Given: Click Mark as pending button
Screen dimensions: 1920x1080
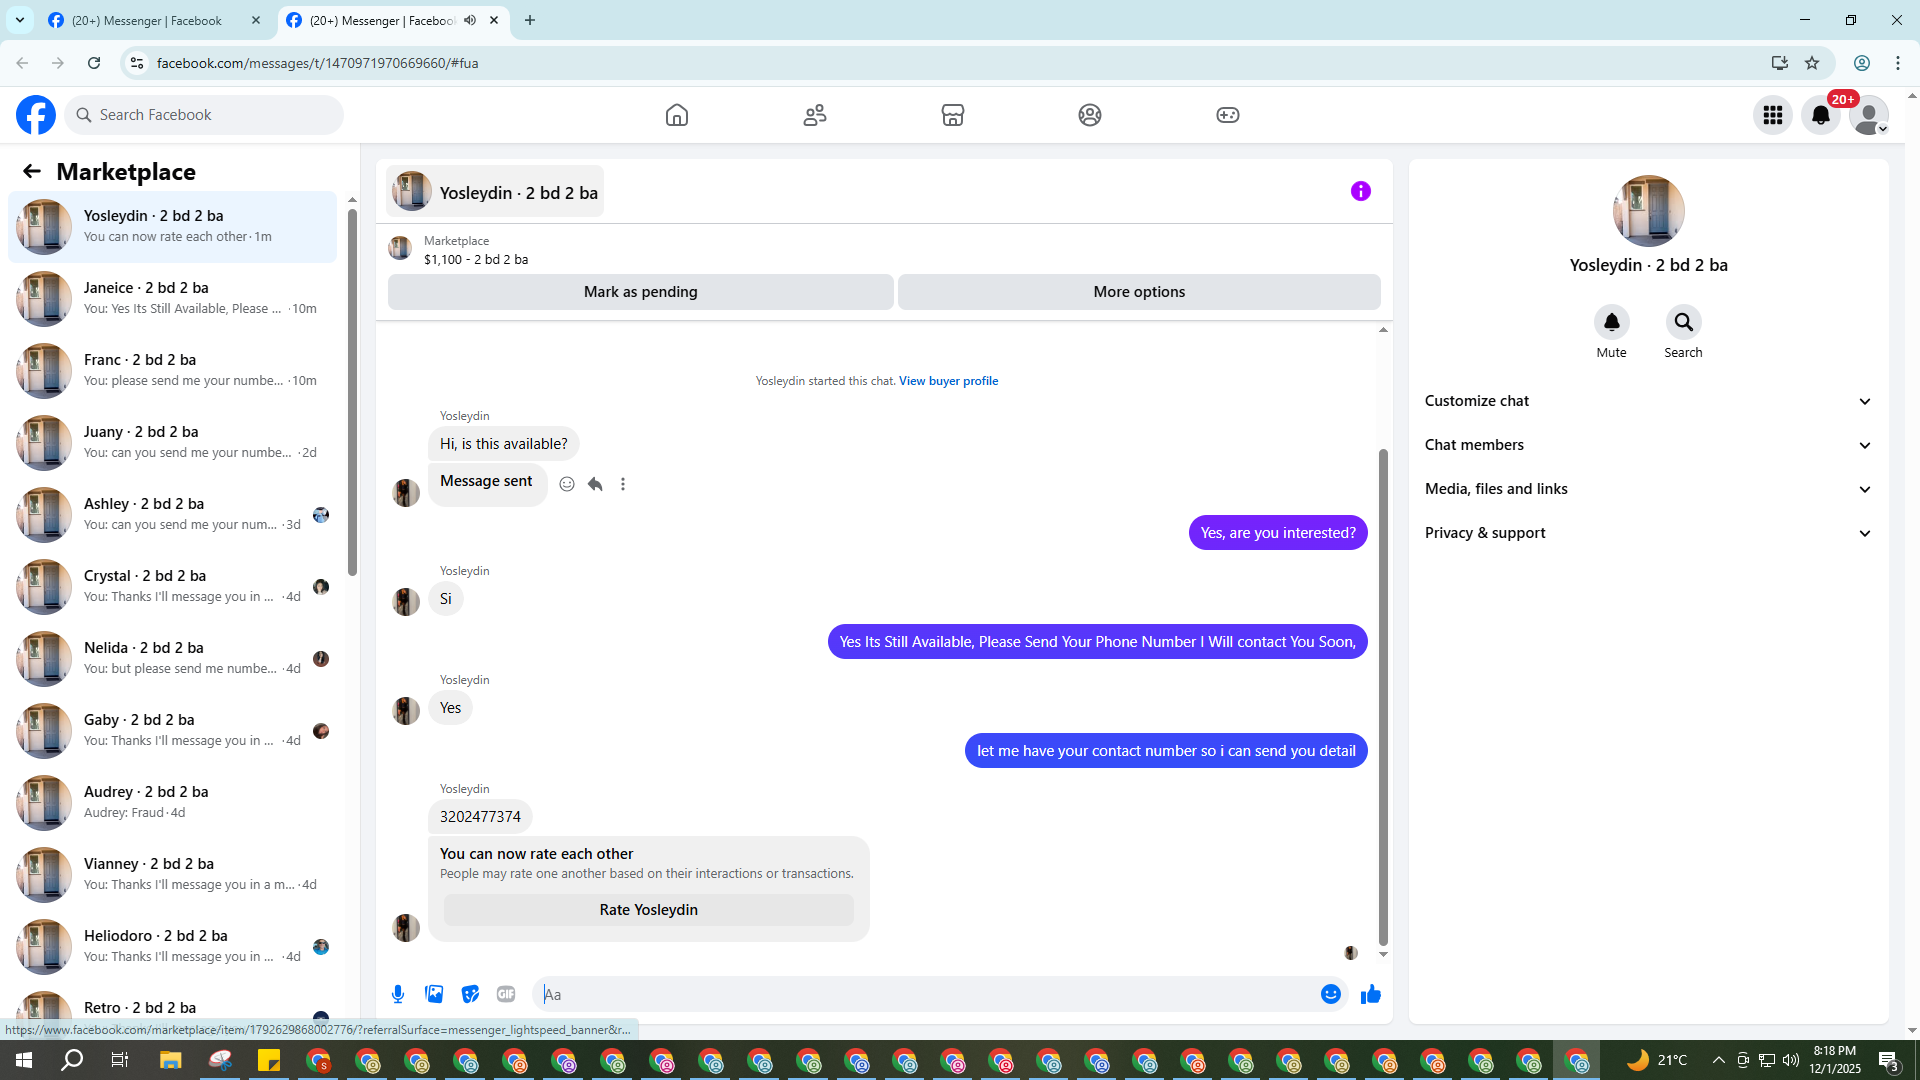Looking at the screenshot, I should (x=640, y=292).
